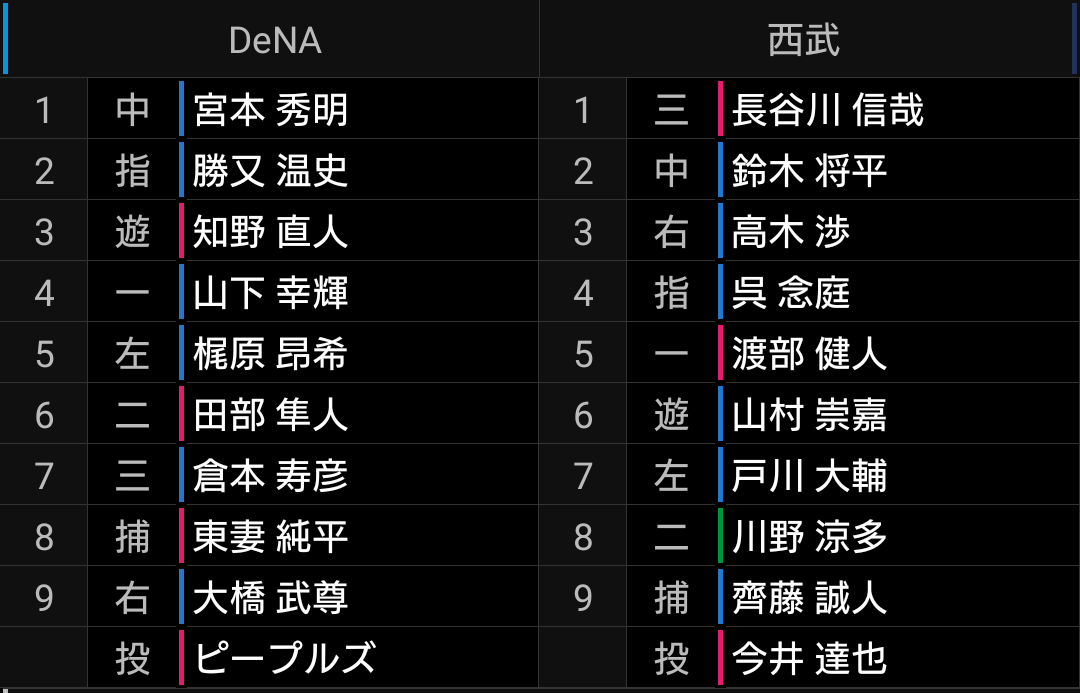Viewport: 1080px width, 693px height.
Task: Click DeNA pitcher ピープルズ
Action: pos(284,658)
